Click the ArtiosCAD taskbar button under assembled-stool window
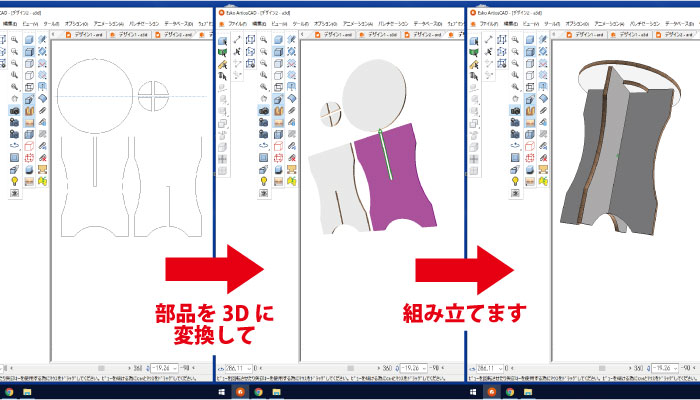The image size is (700, 400). pyautogui.click(x=492, y=392)
